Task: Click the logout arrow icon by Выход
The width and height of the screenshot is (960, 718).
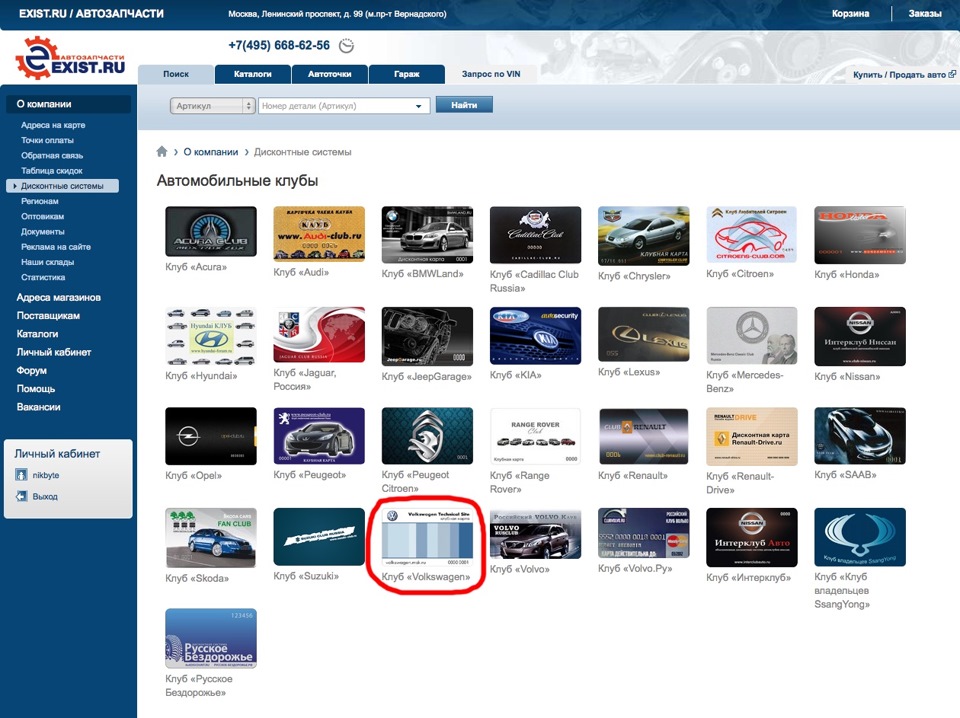Action: 21,496
